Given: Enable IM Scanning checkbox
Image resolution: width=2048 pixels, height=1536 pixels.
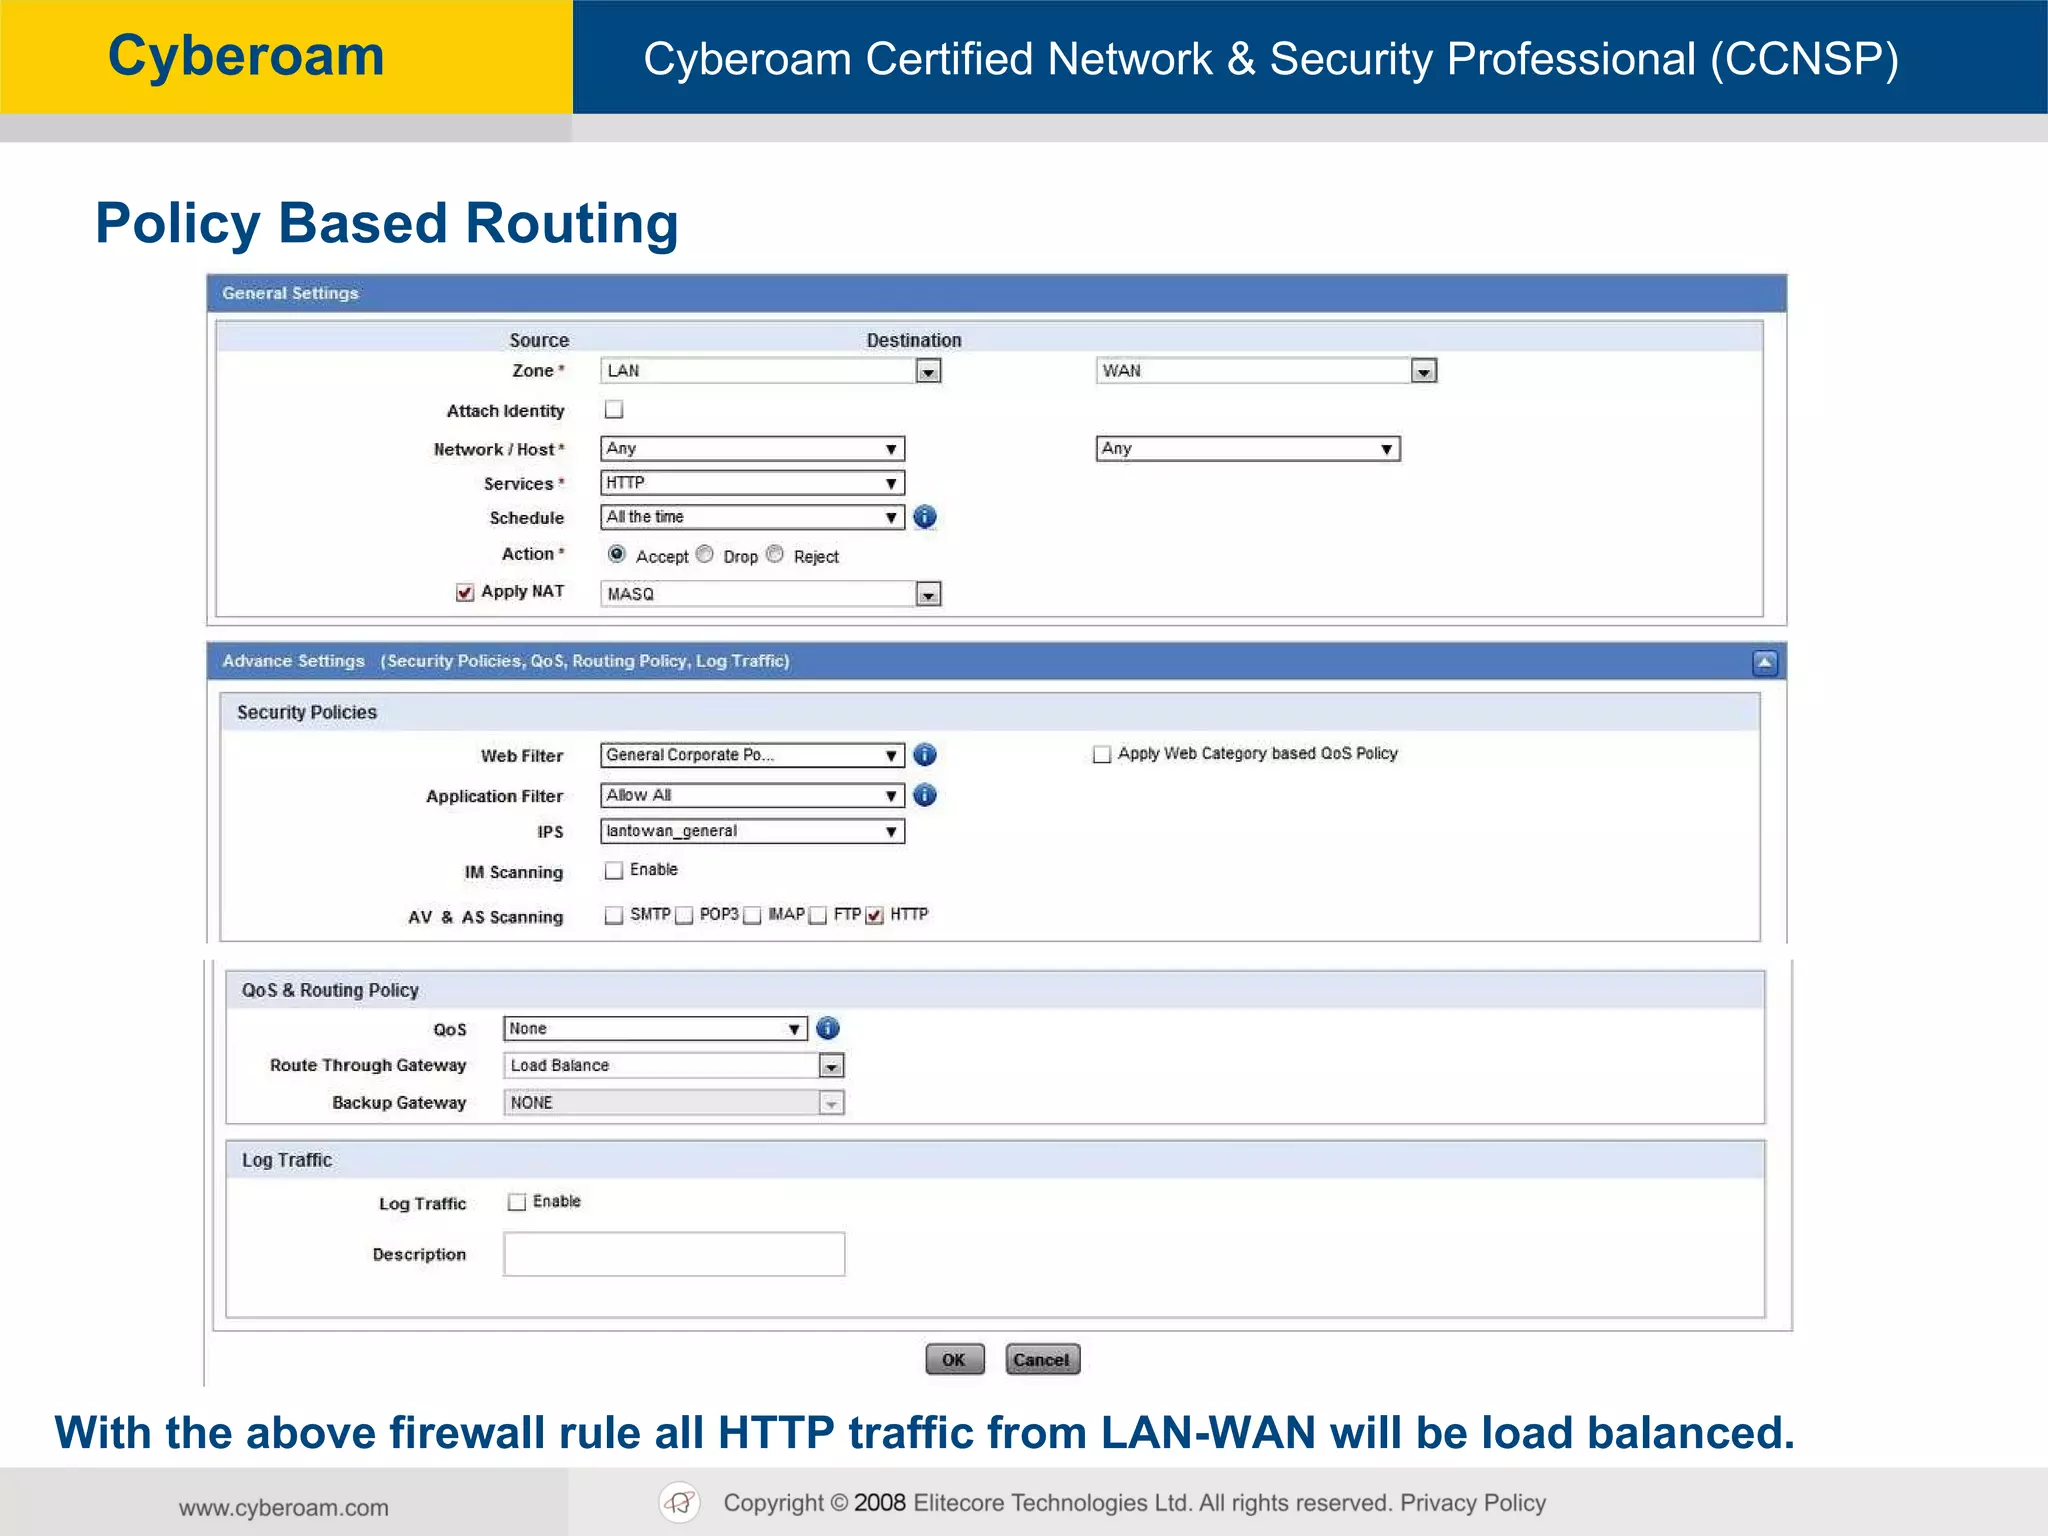Looking at the screenshot, I should pos(614,870).
